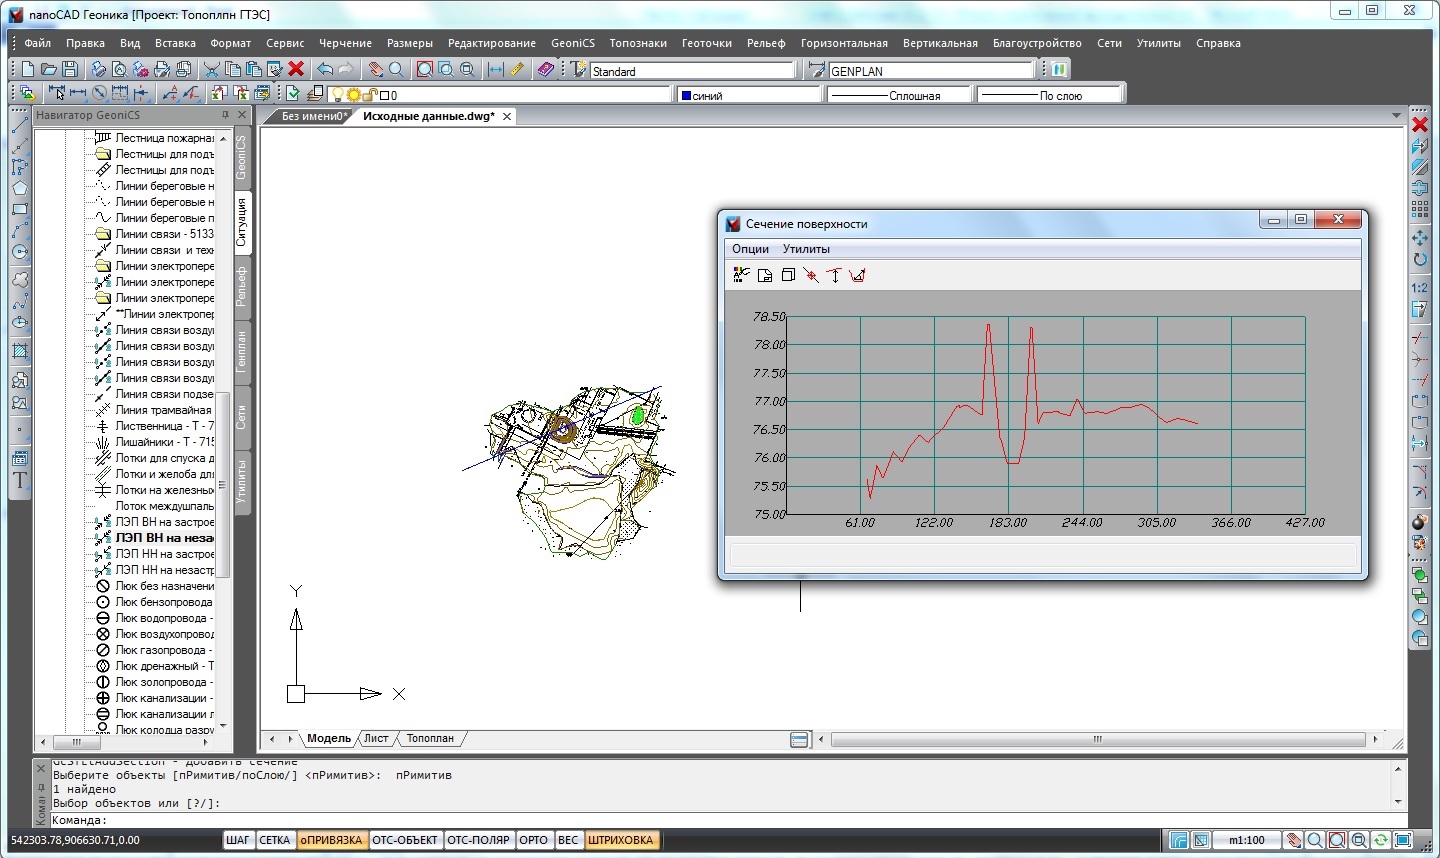Viewport: 1440px width, 858px height.
Task: Select ЛЭП ВН на незастроенной tree item
Action: pyautogui.click(x=164, y=538)
